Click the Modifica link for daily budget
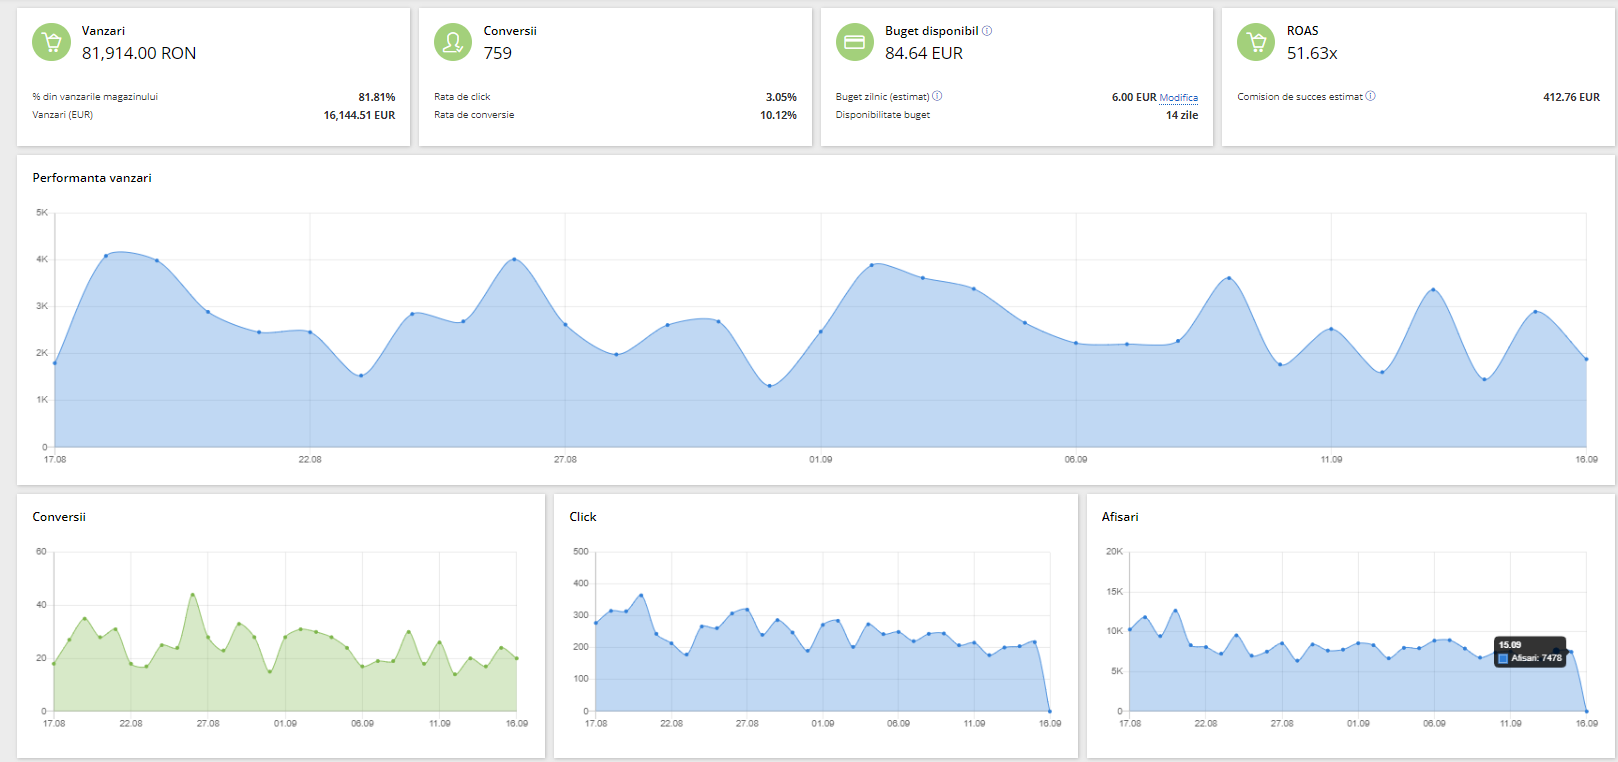 1178,98
